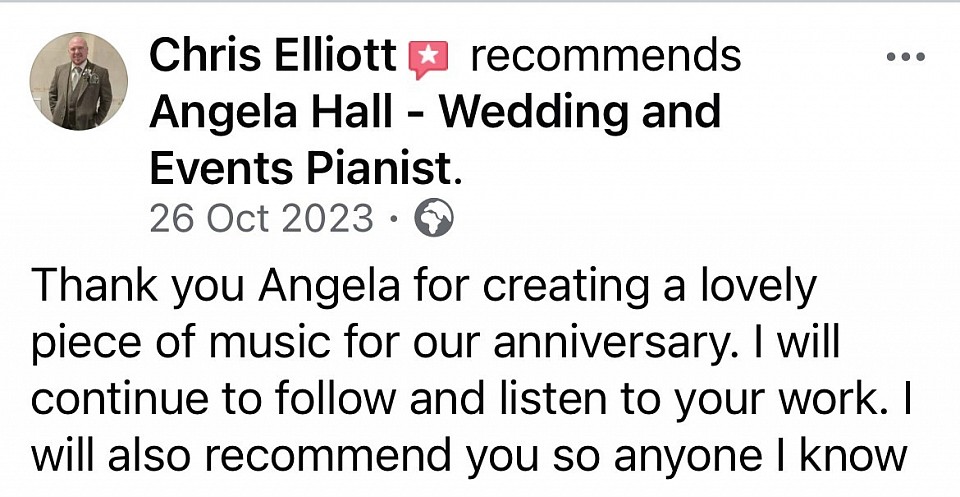Click the word "recommends" in the header

[606, 56]
